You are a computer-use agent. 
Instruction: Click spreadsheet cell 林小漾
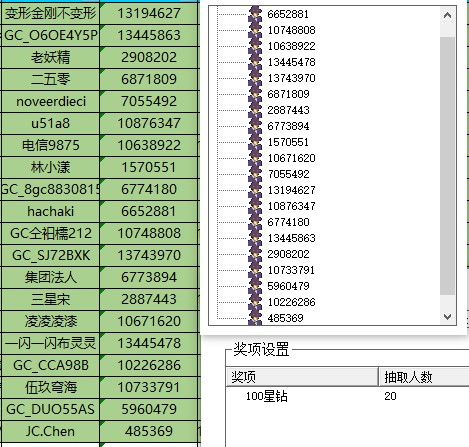pyautogui.click(x=51, y=167)
